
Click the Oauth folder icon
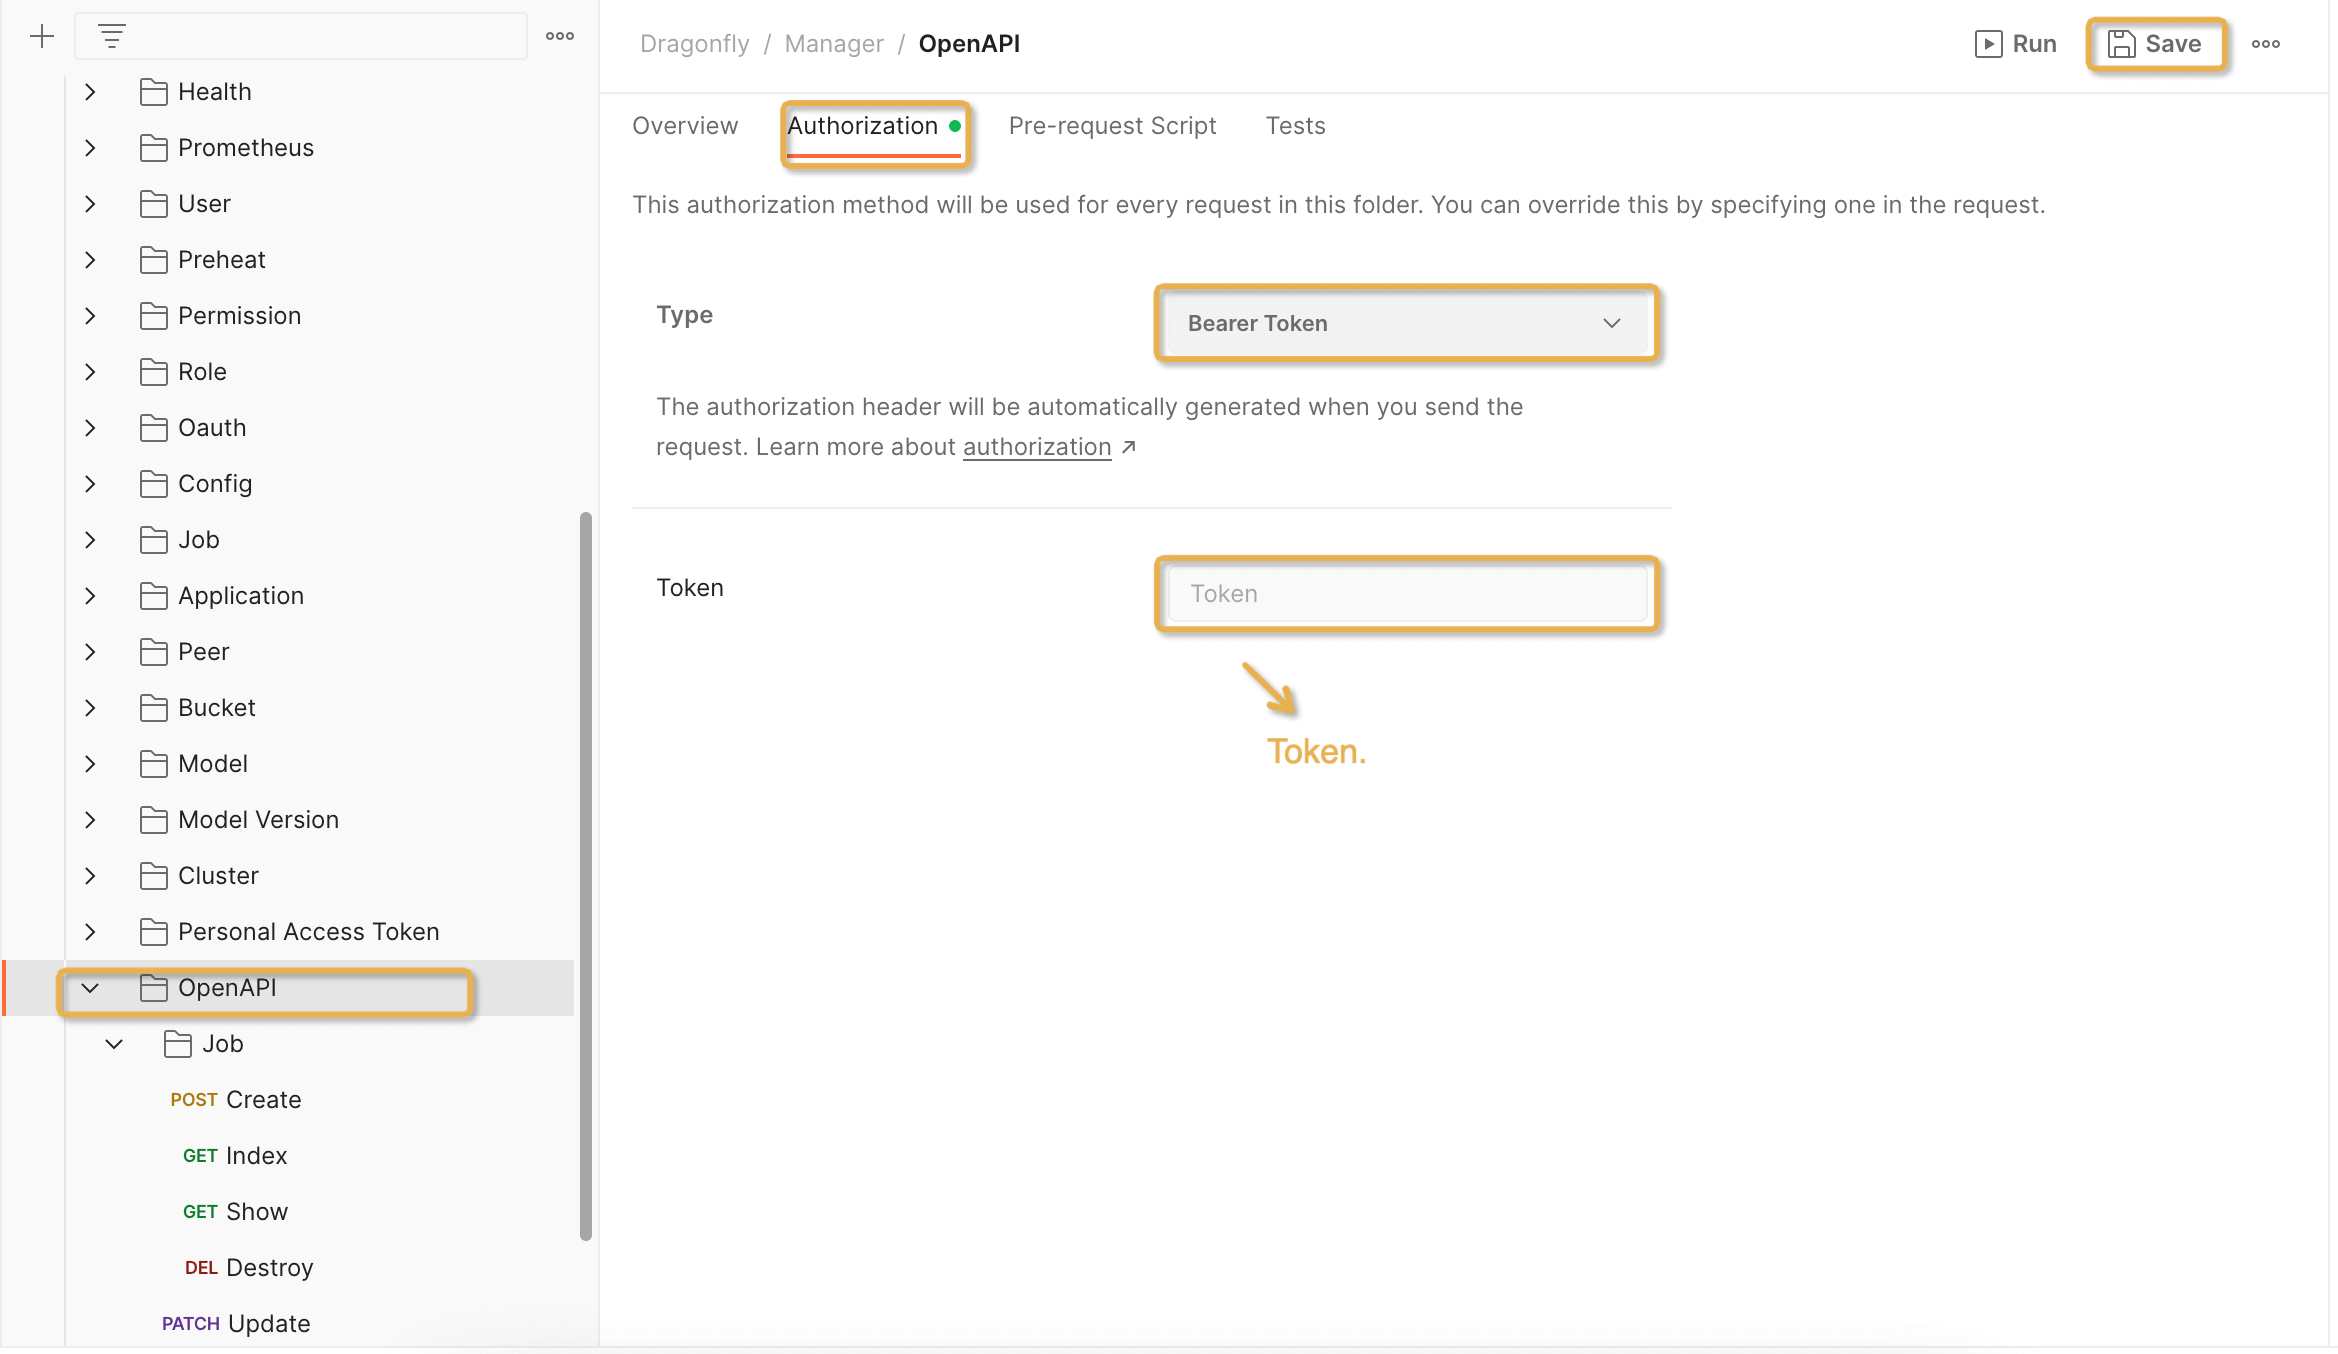tap(154, 428)
